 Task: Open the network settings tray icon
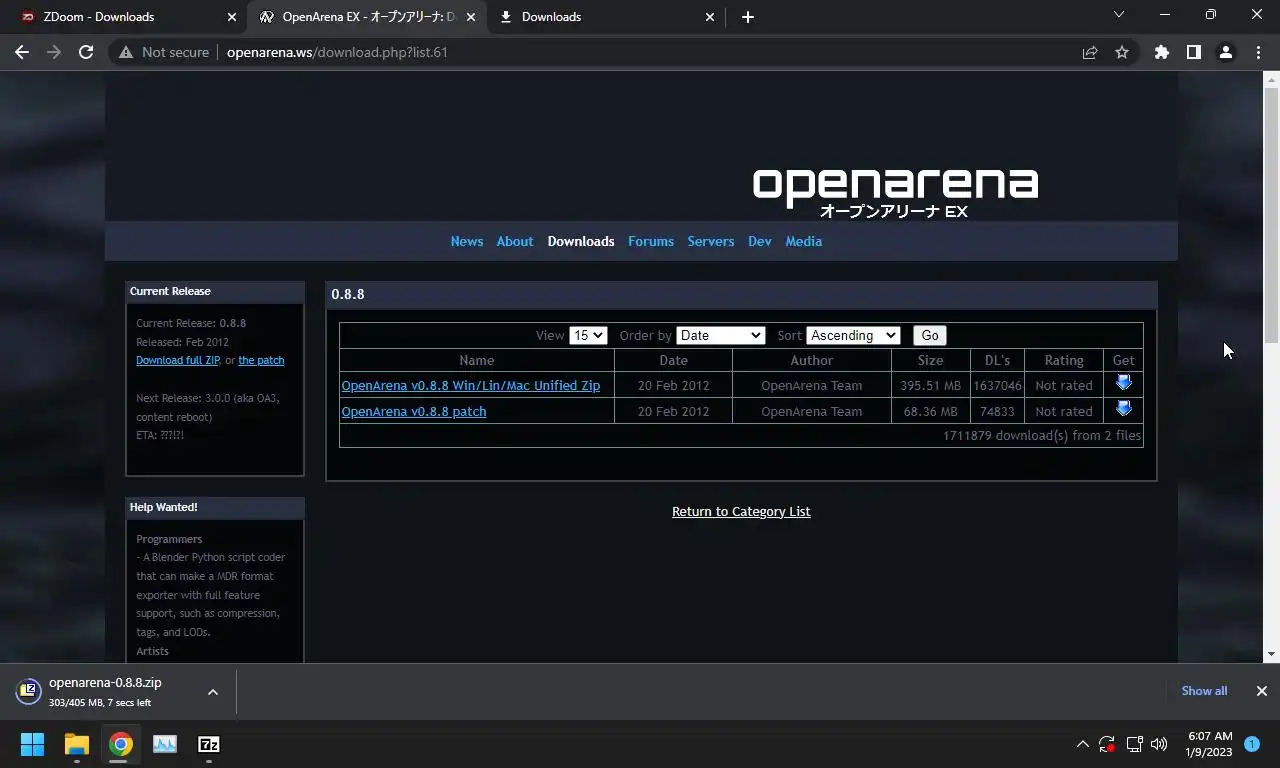coord(1134,744)
